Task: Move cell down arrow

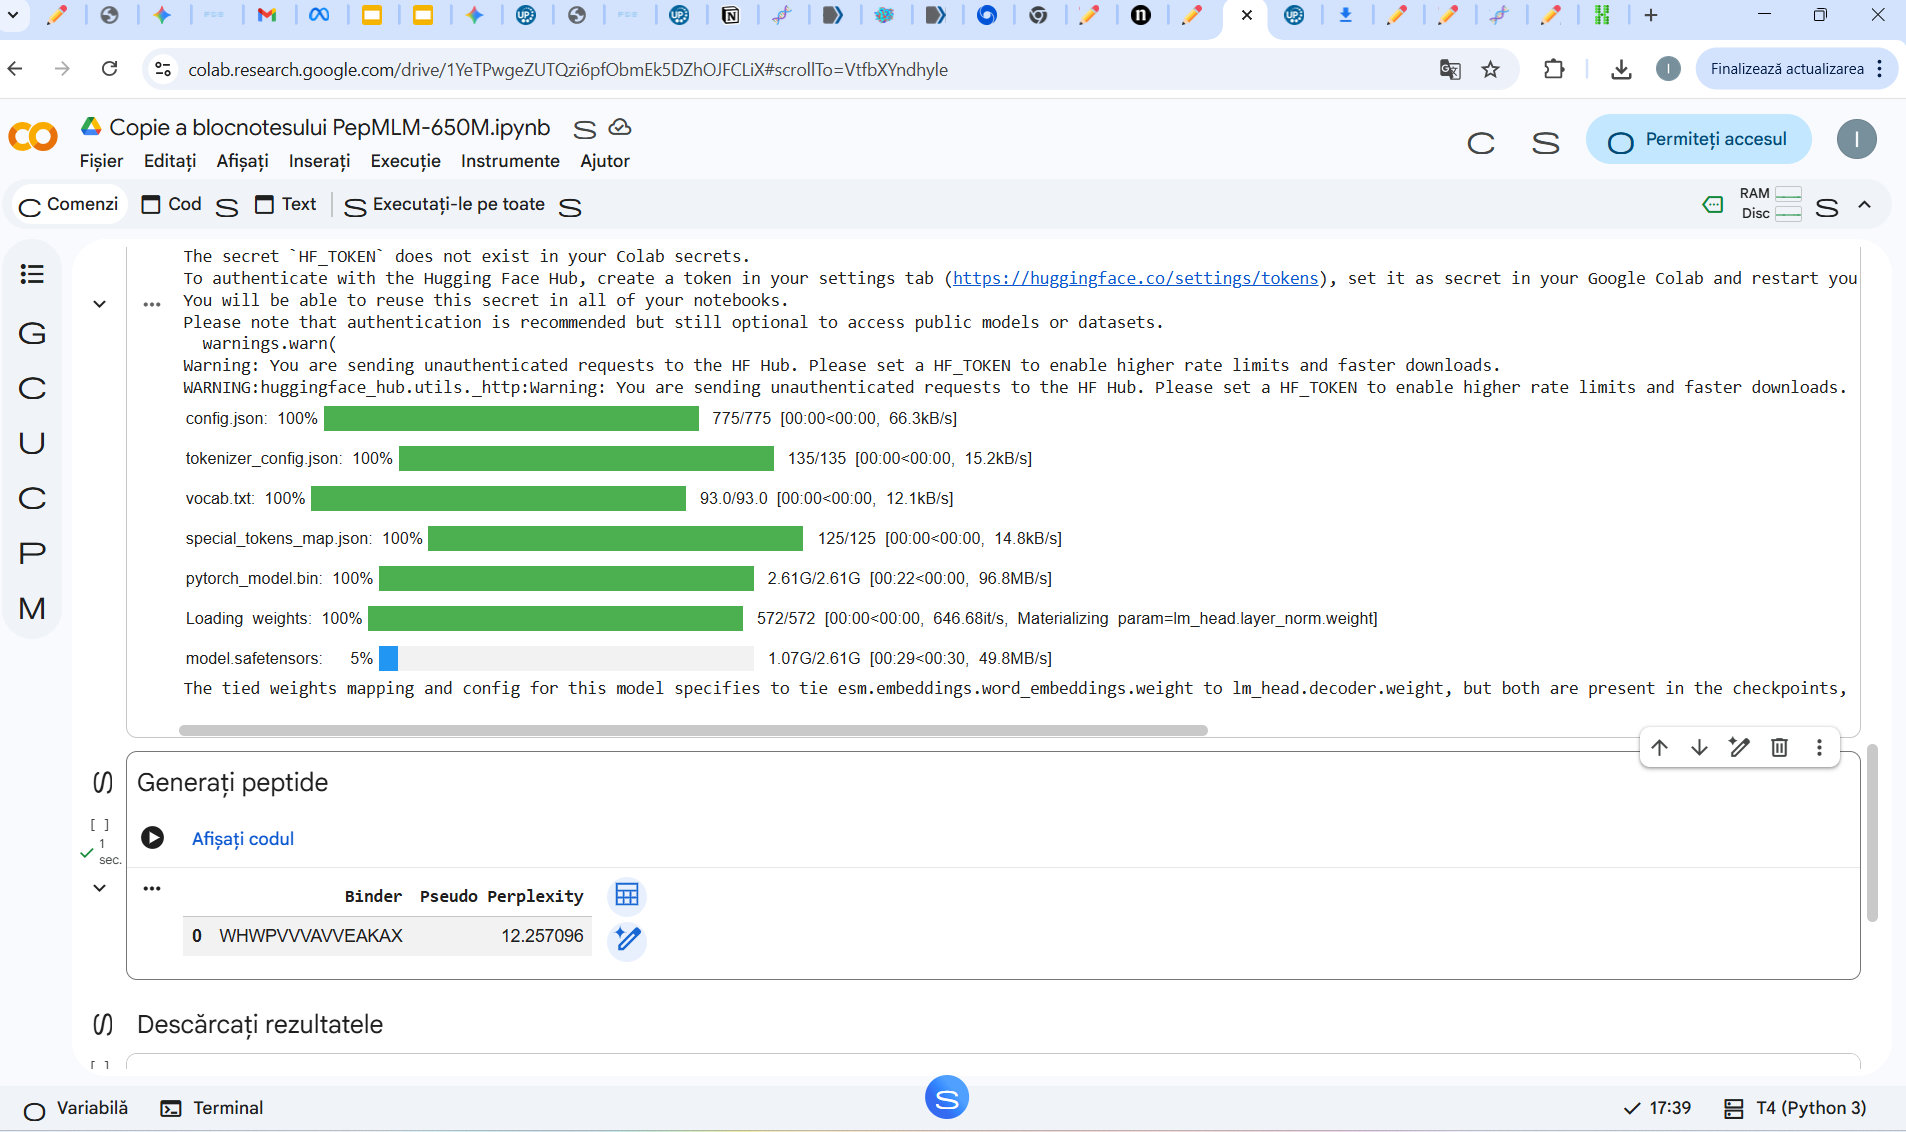Action: tap(1699, 747)
